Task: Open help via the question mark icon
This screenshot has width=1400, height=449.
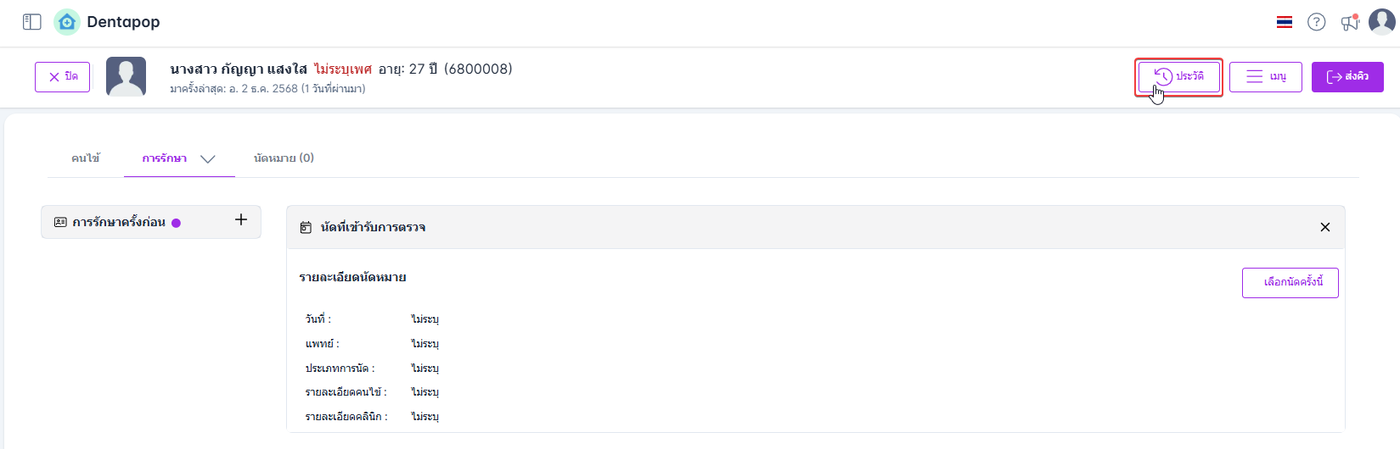Action: 1316,22
